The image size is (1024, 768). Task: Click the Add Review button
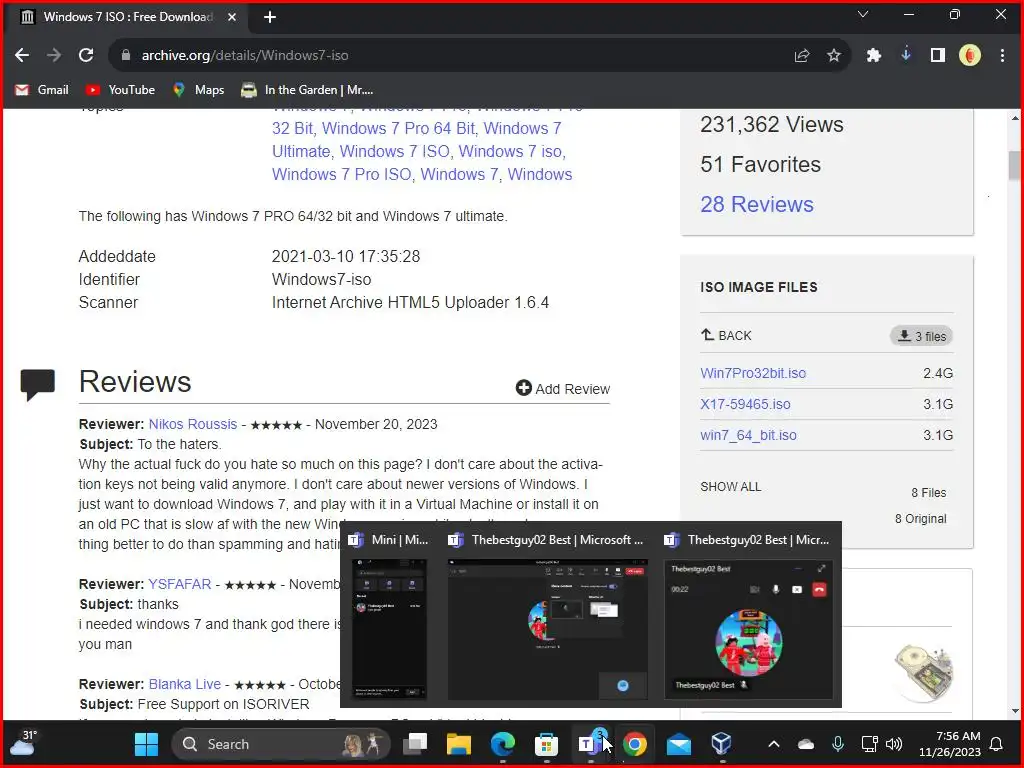tap(563, 389)
